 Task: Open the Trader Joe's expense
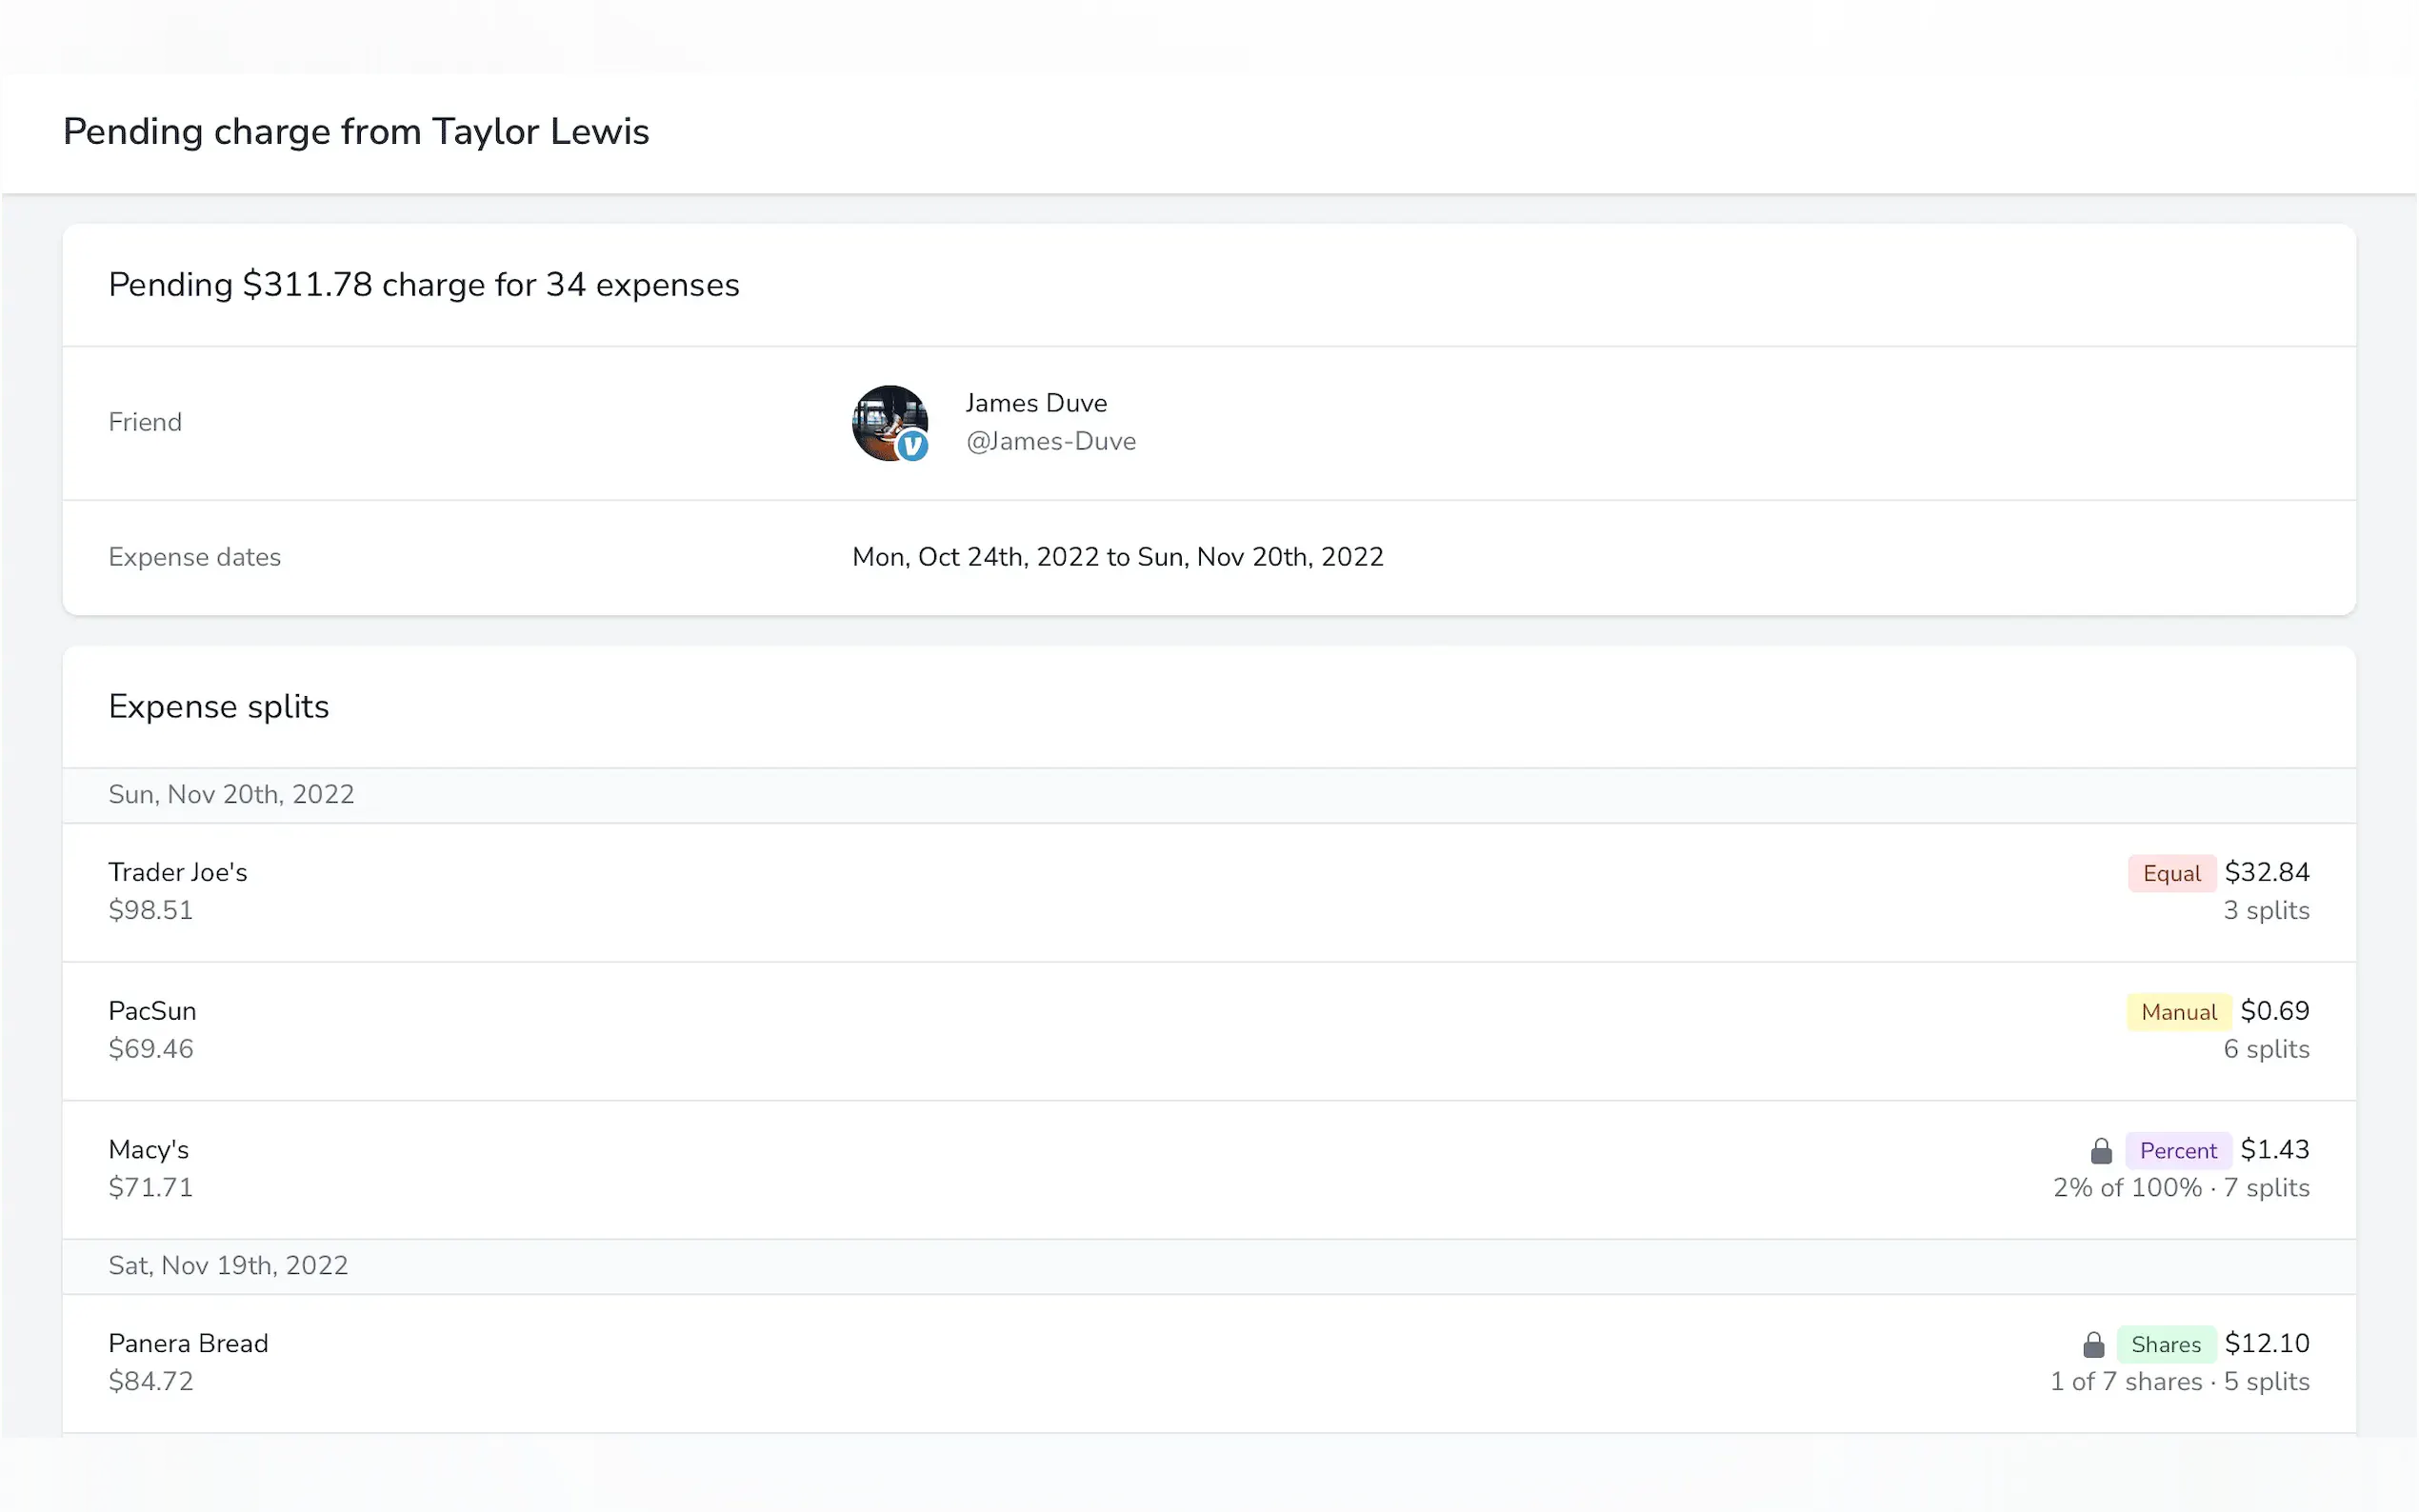pos(177,872)
